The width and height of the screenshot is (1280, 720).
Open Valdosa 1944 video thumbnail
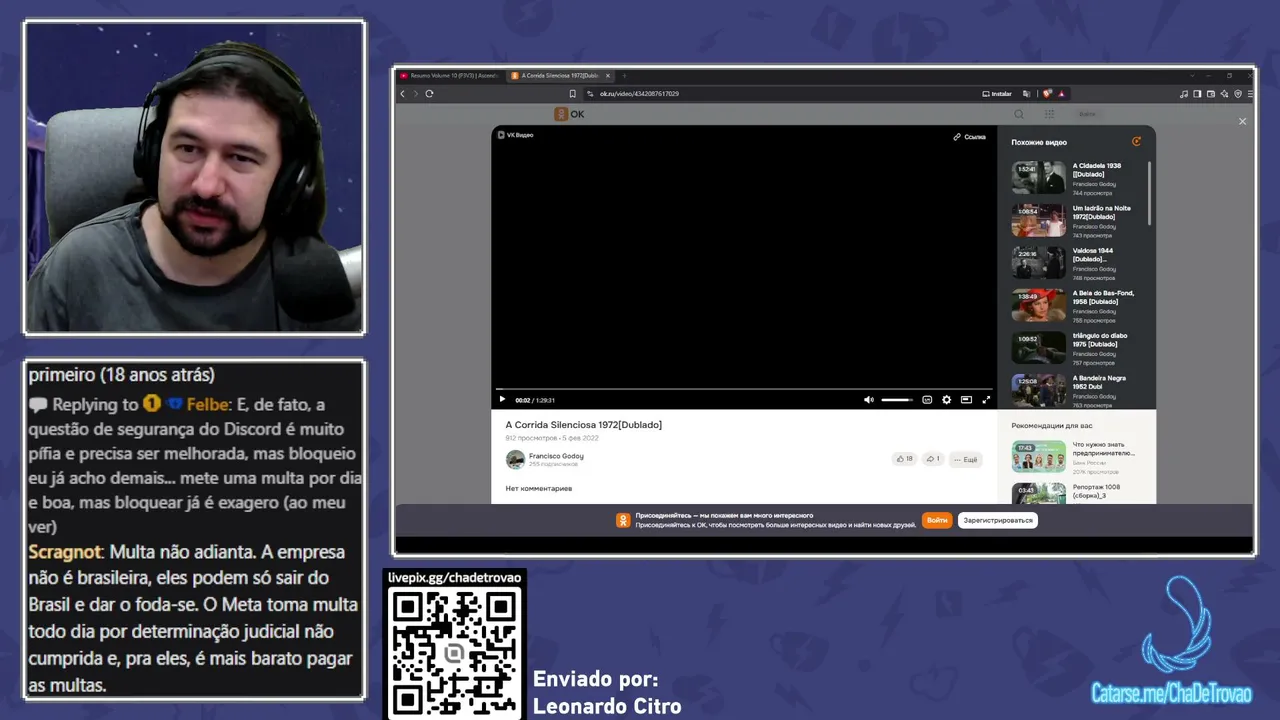point(1038,263)
